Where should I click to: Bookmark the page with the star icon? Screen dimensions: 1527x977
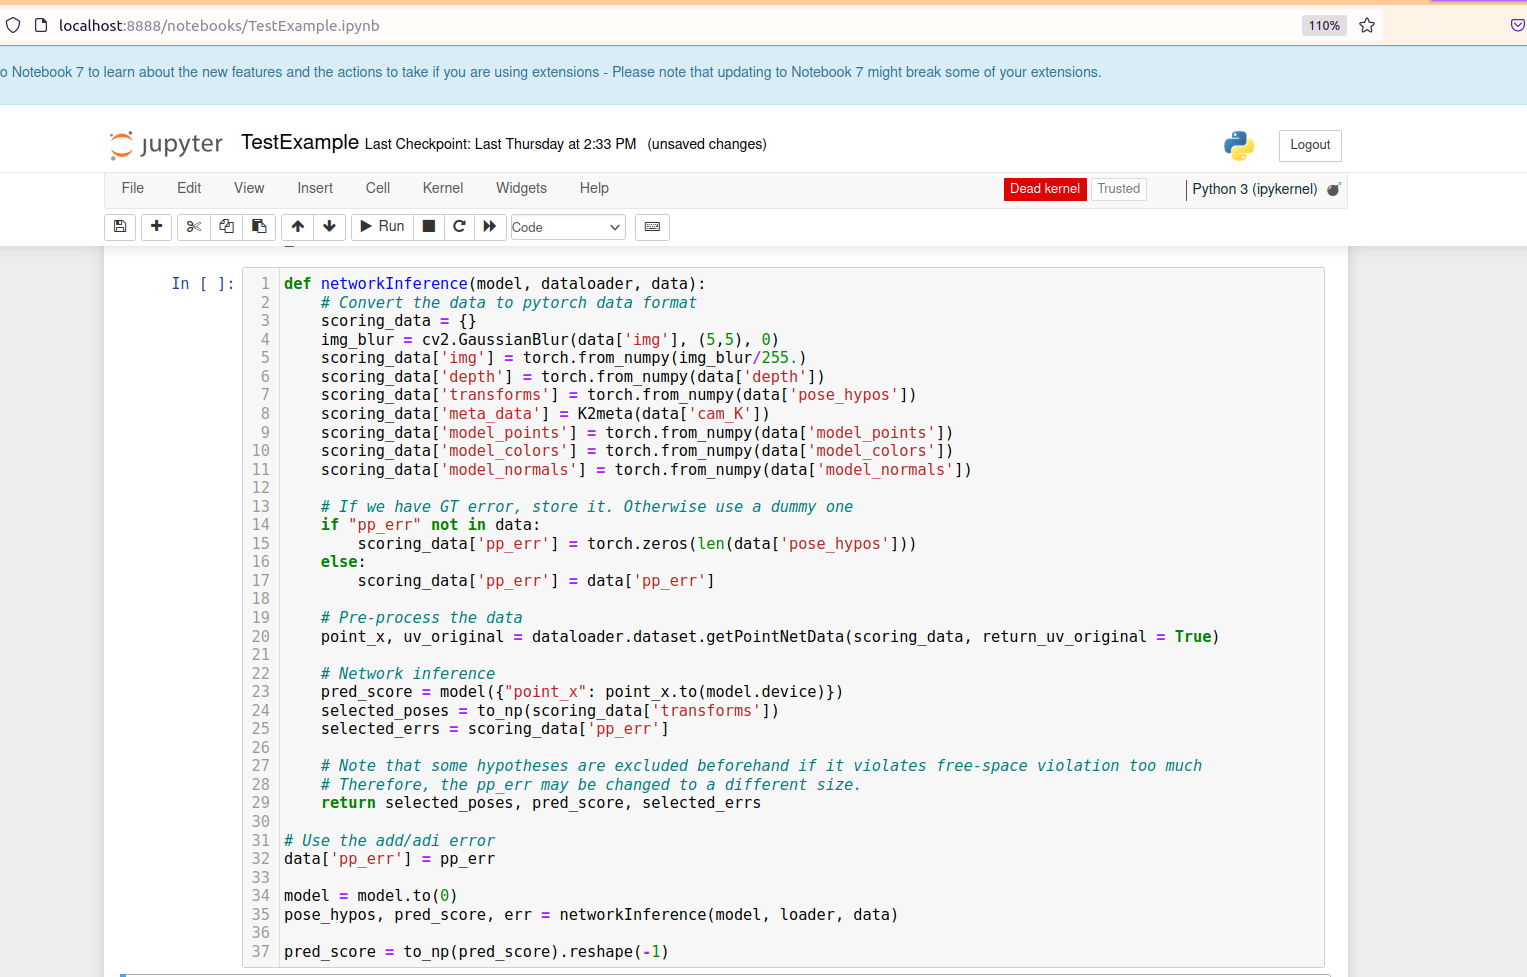click(1367, 26)
